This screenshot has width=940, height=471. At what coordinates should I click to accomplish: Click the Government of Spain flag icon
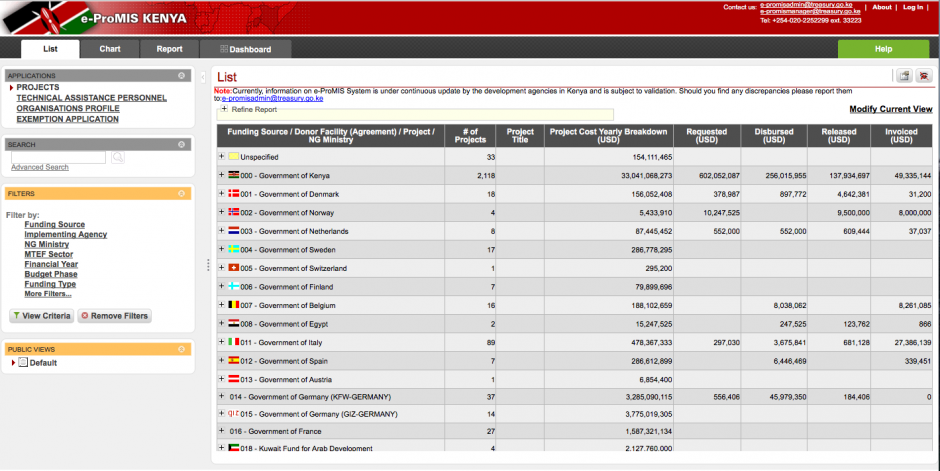[x=234, y=361]
